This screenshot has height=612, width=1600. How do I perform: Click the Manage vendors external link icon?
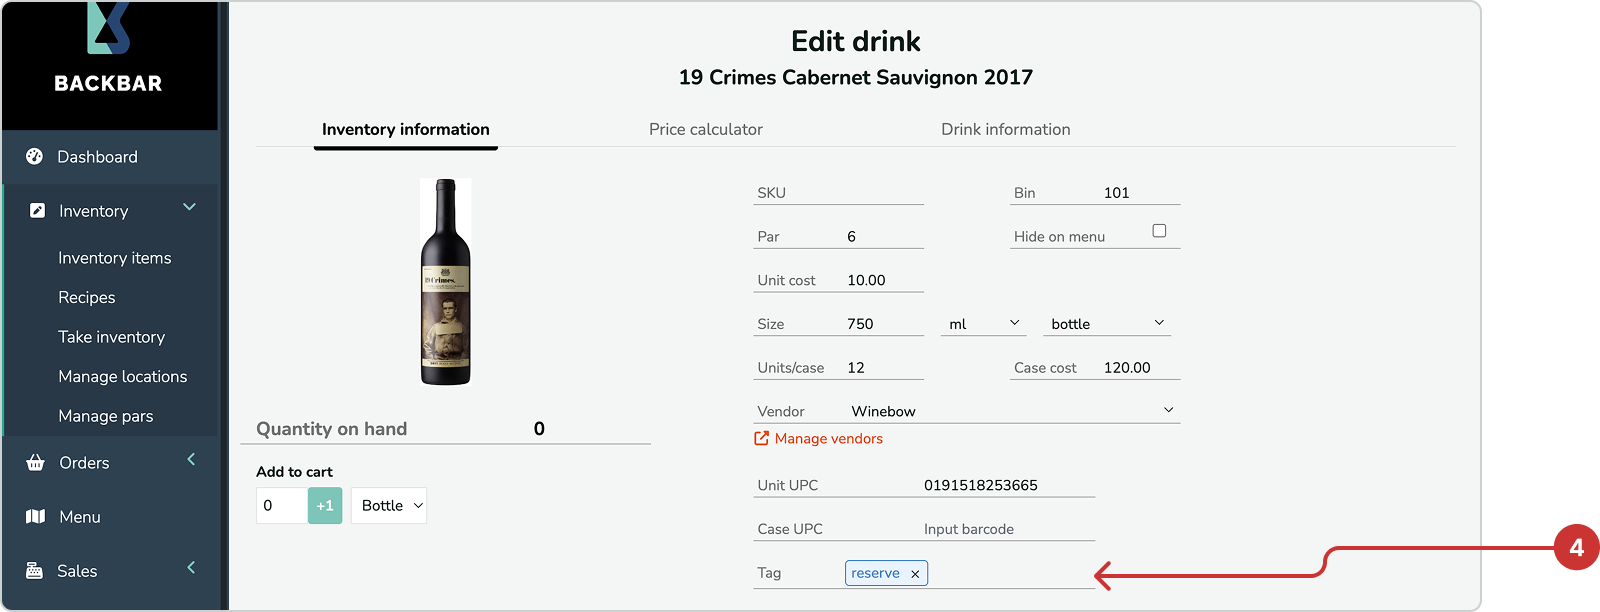762,438
